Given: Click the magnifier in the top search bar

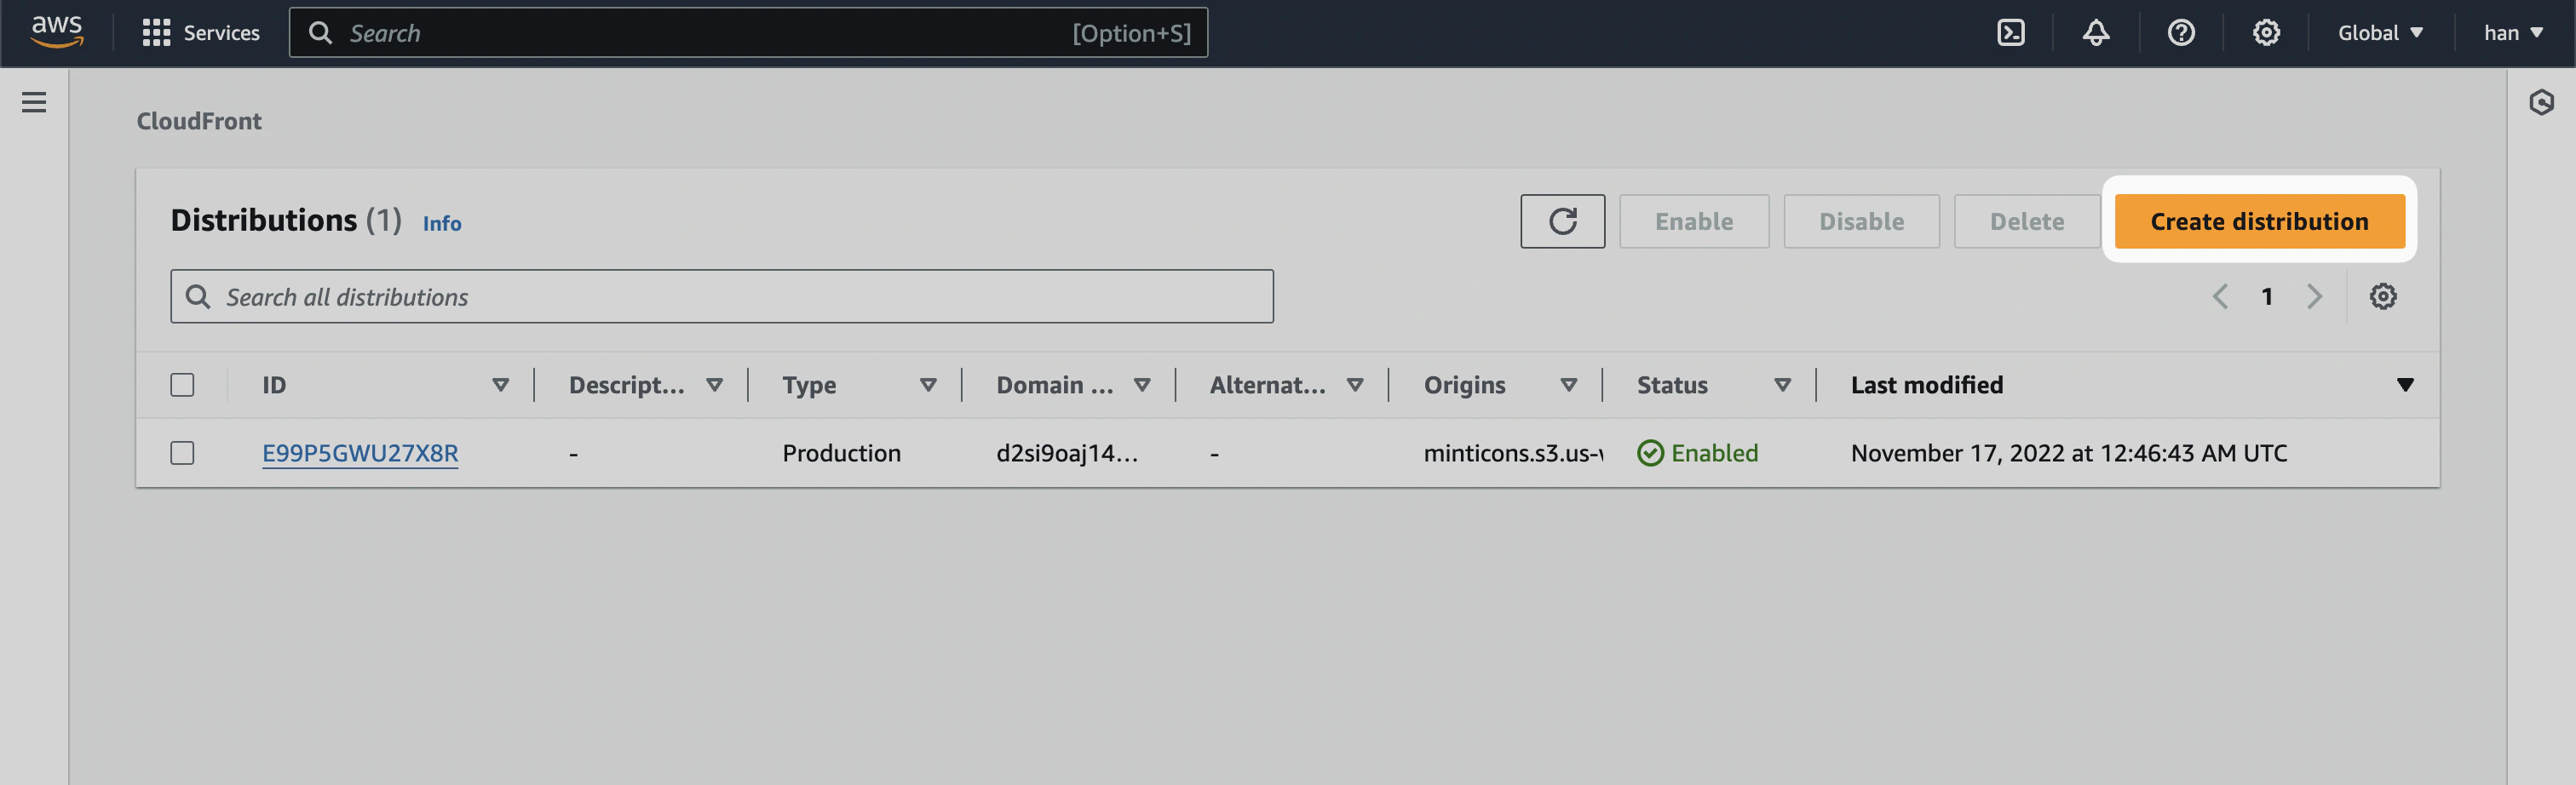Looking at the screenshot, I should click(x=321, y=32).
